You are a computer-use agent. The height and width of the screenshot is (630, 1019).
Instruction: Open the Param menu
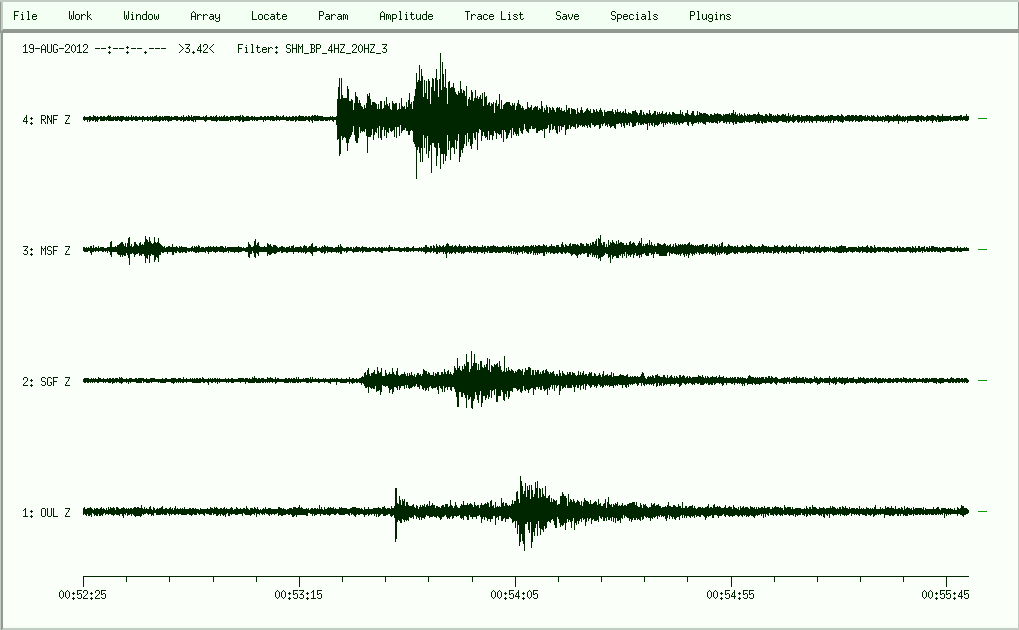tap(333, 16)
